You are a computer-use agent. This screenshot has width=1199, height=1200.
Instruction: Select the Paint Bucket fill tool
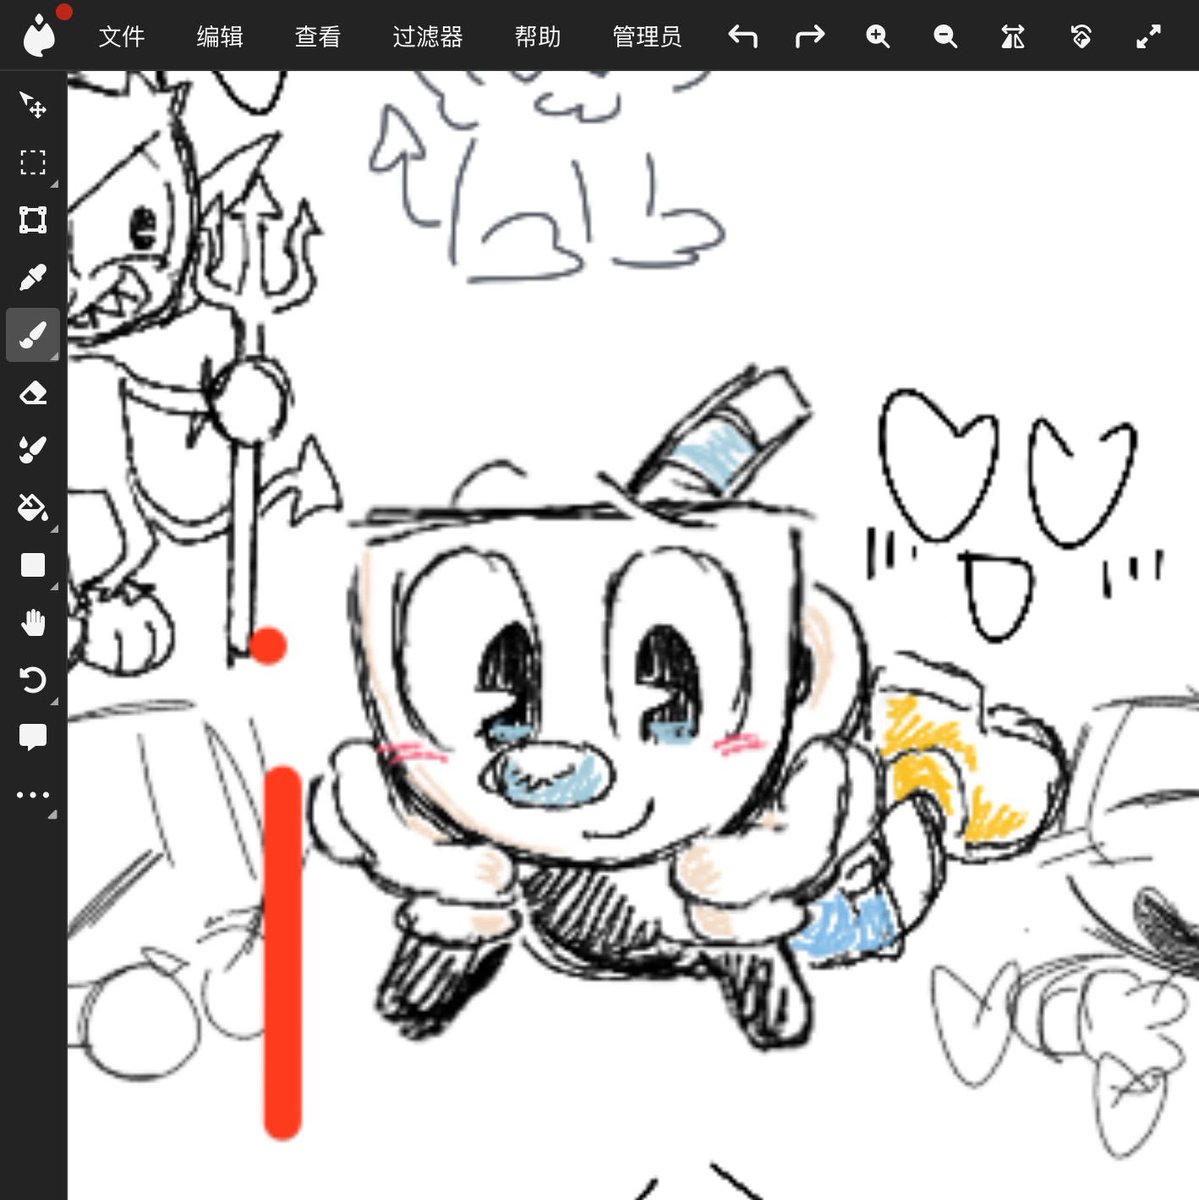click(33, 508)
